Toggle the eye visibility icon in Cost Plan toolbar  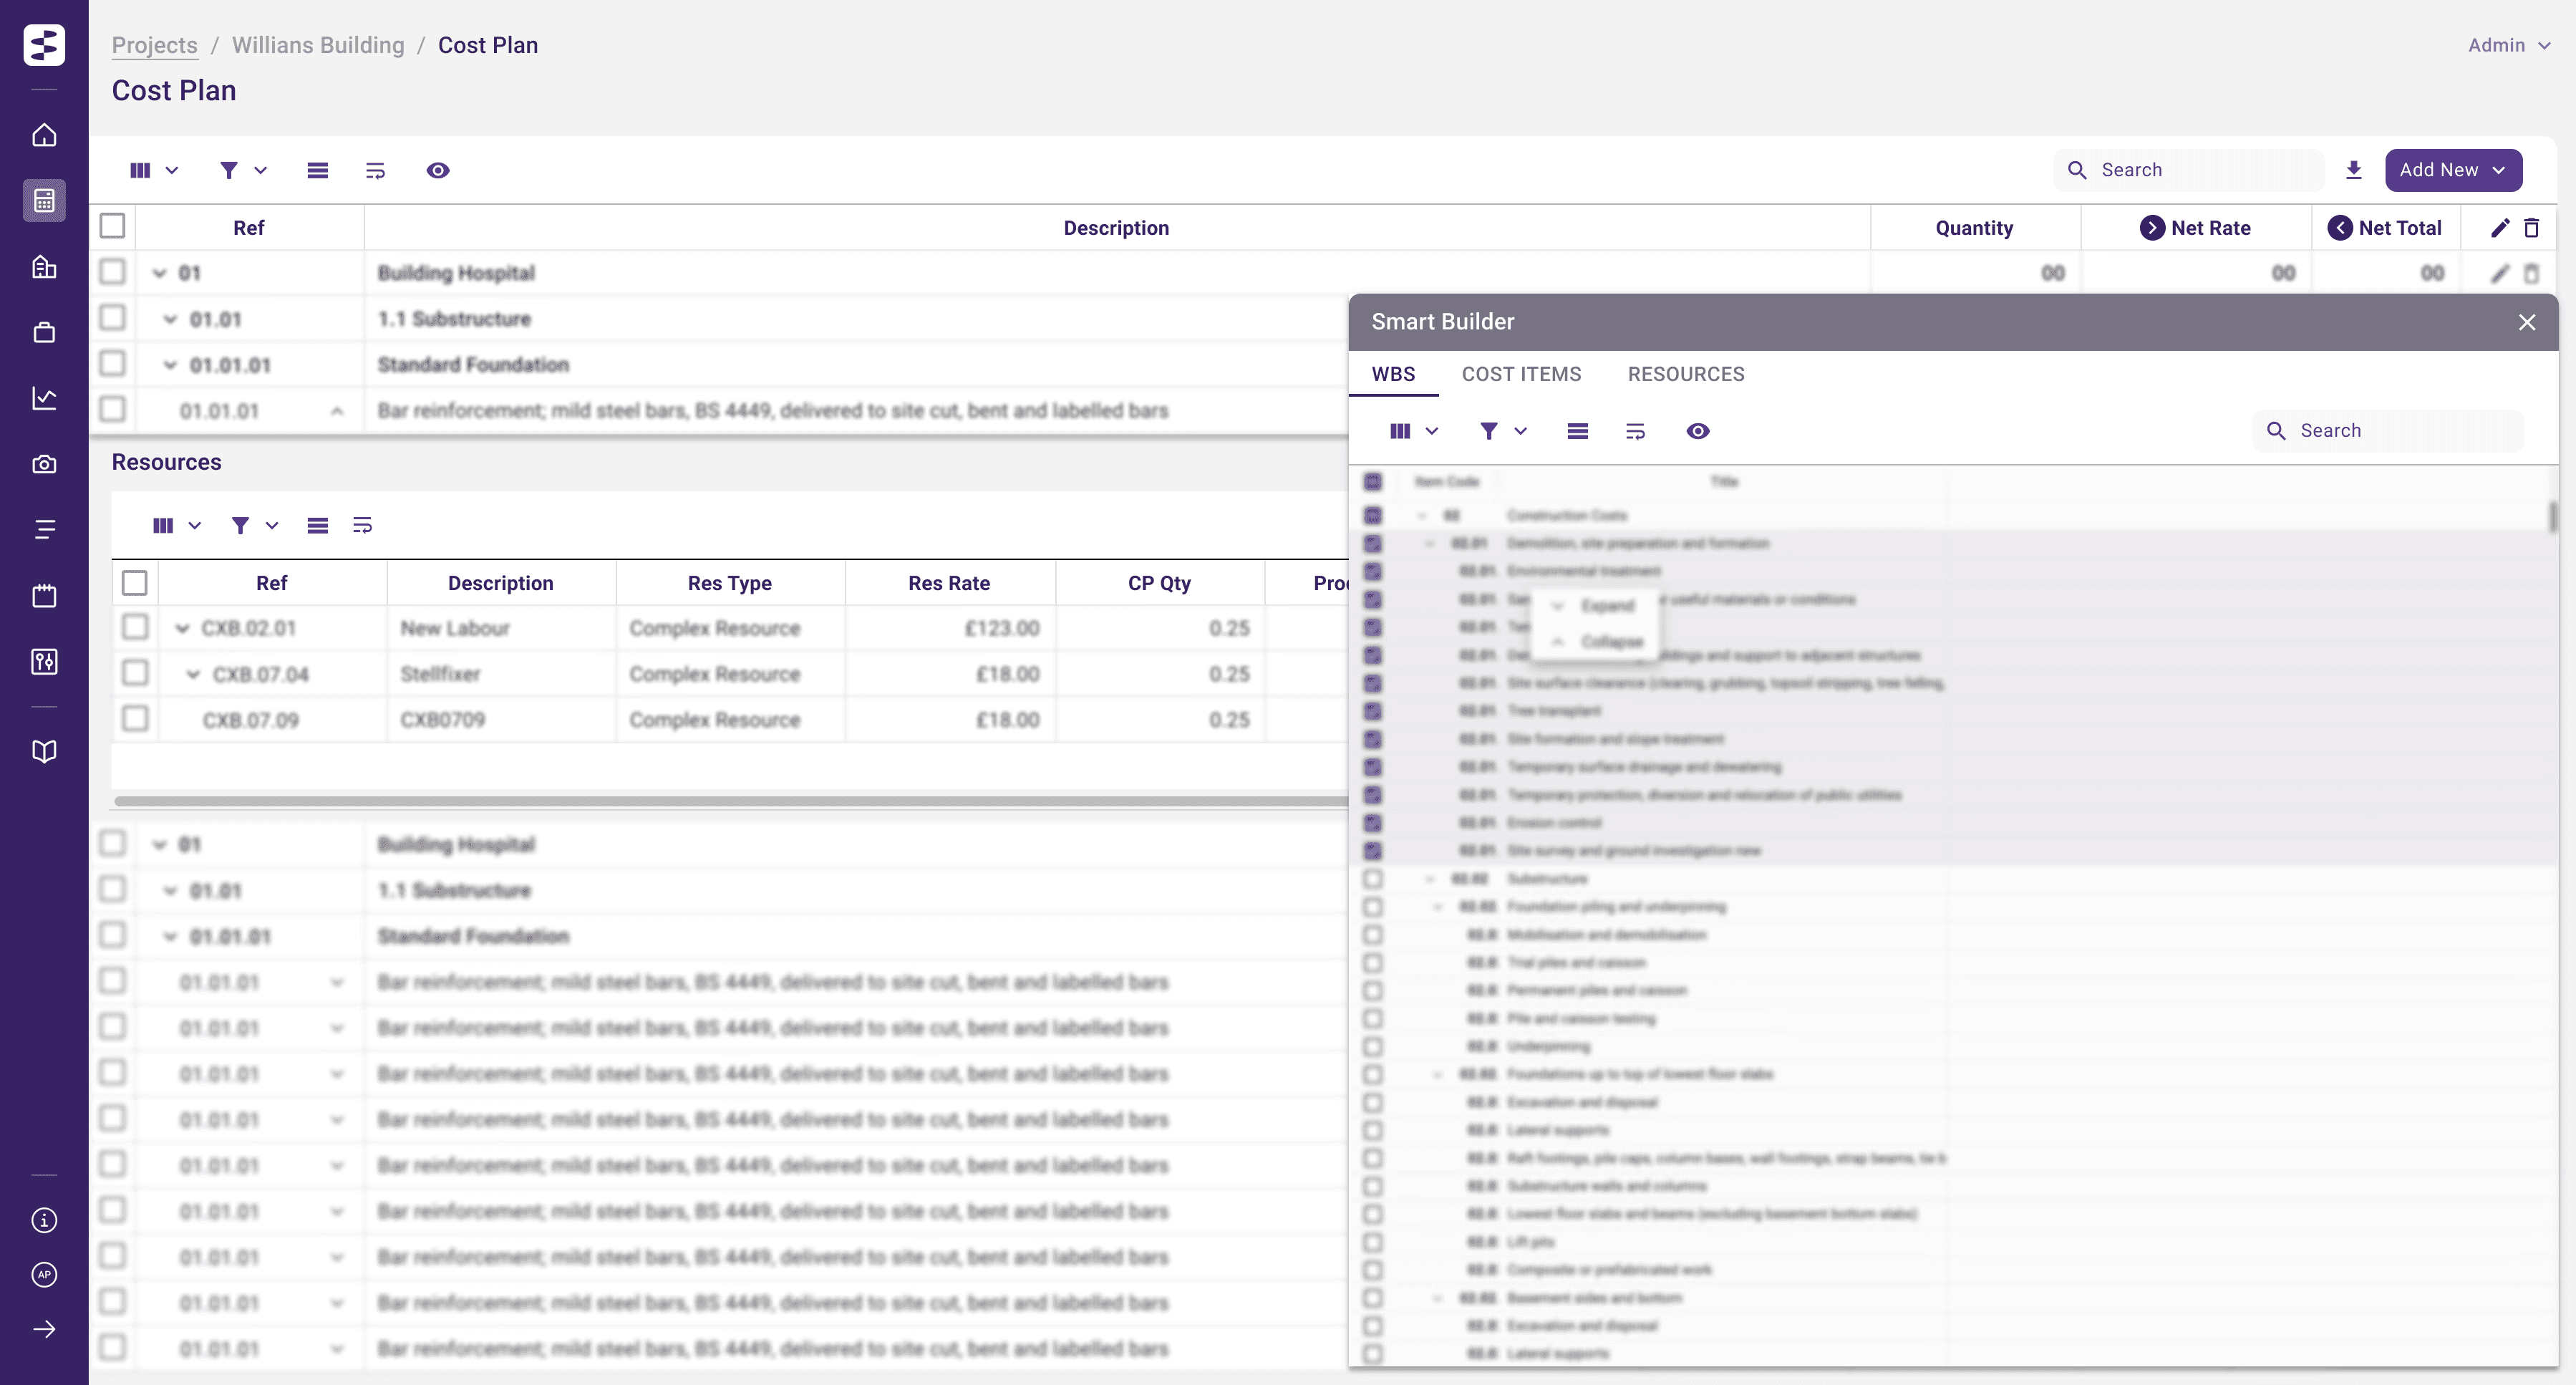pos(437,170)
